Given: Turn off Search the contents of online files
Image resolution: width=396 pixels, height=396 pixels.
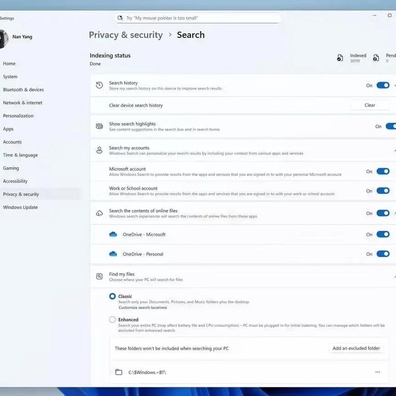Looking at the screenshot, I should pyautogui.click(x=383, y=213).
